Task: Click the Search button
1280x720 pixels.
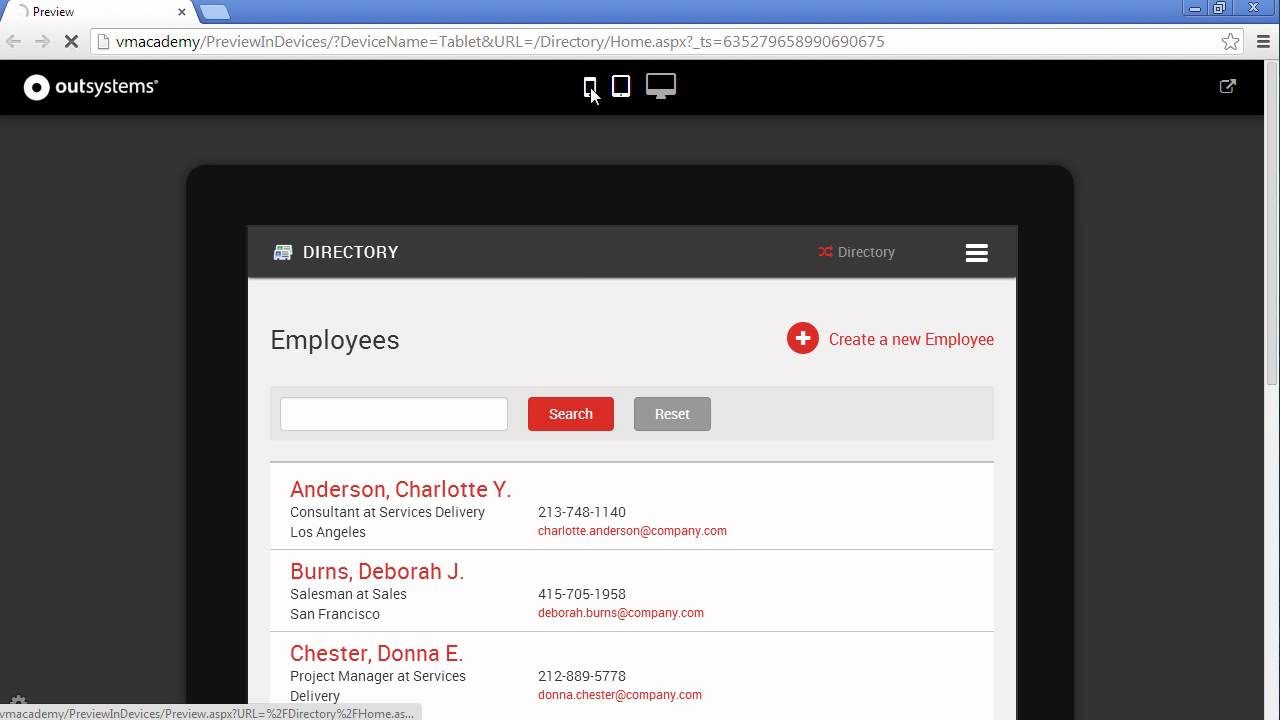Action: tap(571, 414)
